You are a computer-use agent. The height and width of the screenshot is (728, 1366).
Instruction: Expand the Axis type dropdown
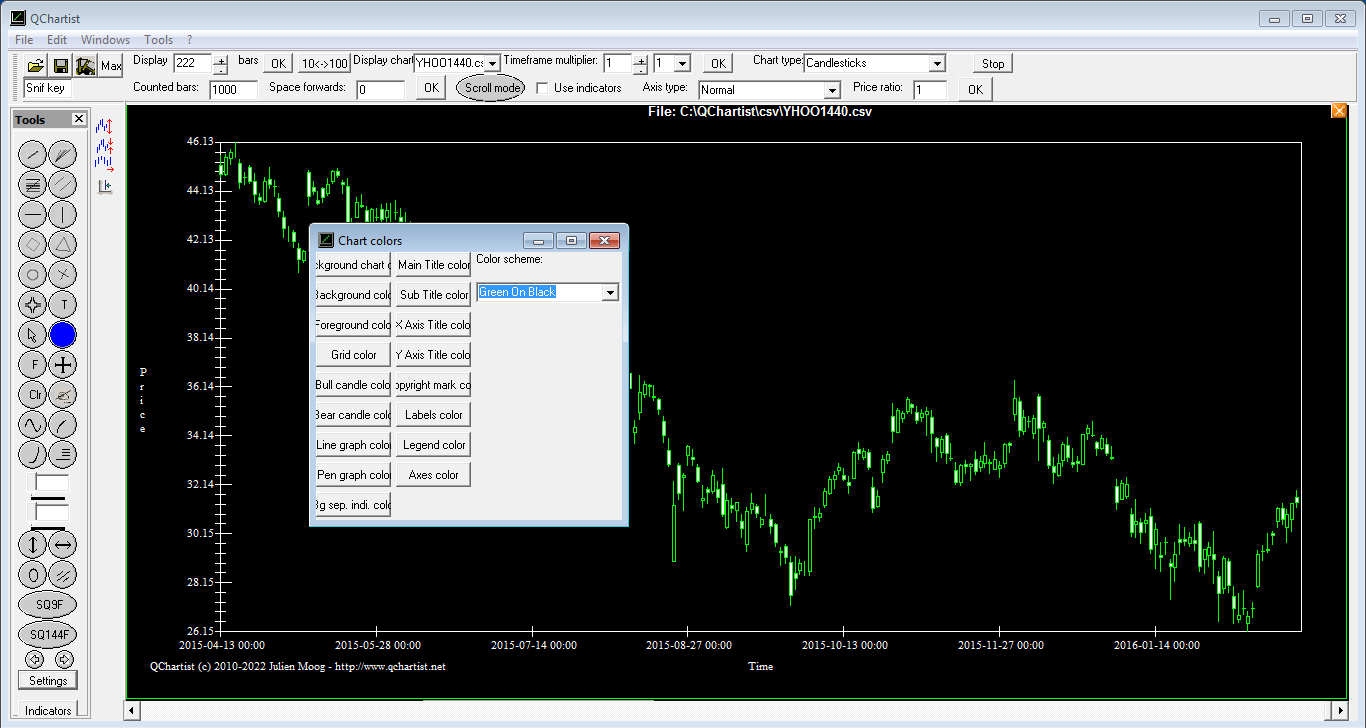[x=831, y=91]
